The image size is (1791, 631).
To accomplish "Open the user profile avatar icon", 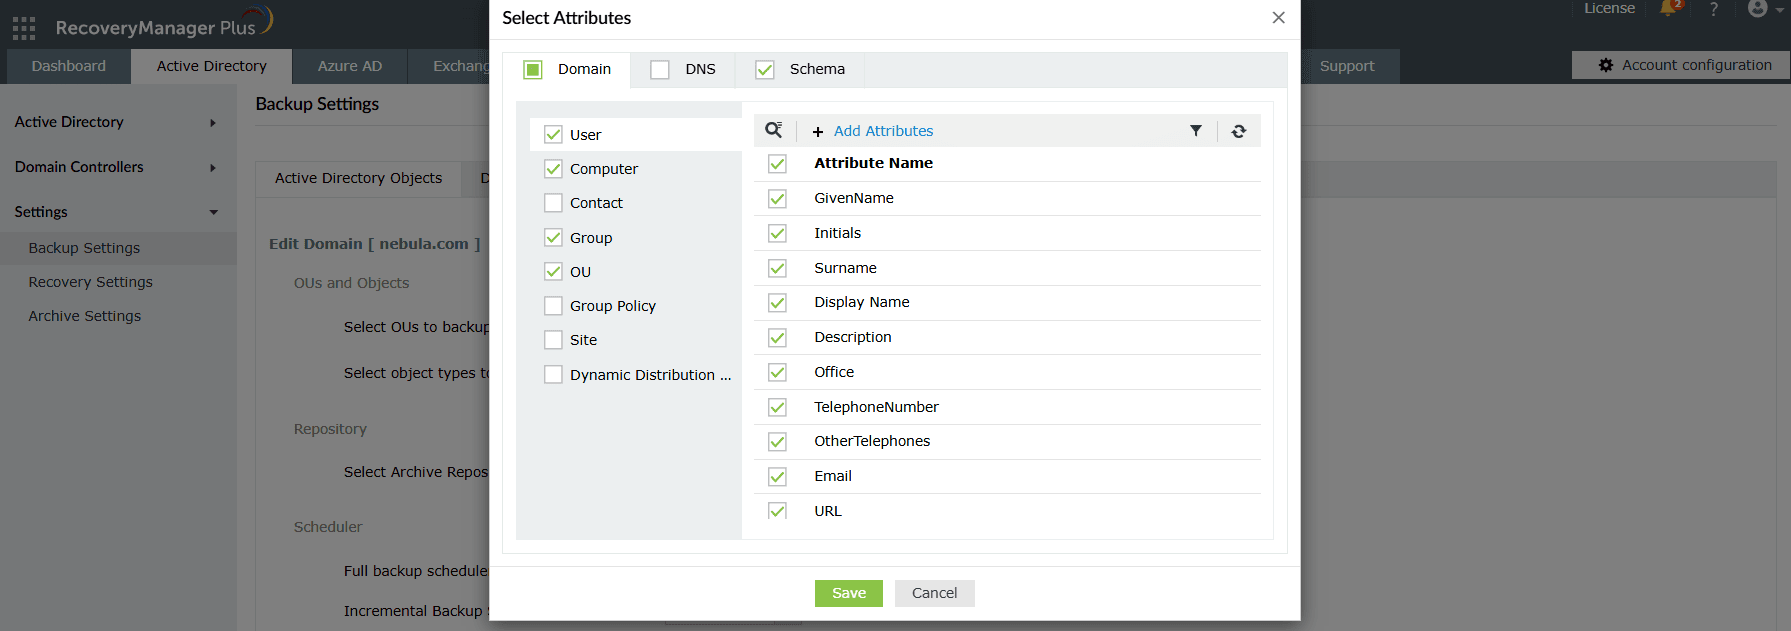I will (1757, 9).
